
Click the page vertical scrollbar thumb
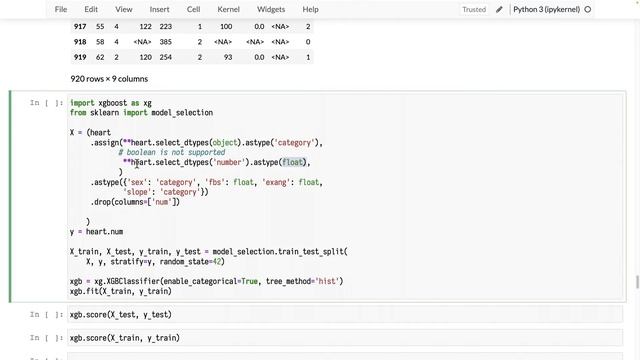tap(637, 282)
